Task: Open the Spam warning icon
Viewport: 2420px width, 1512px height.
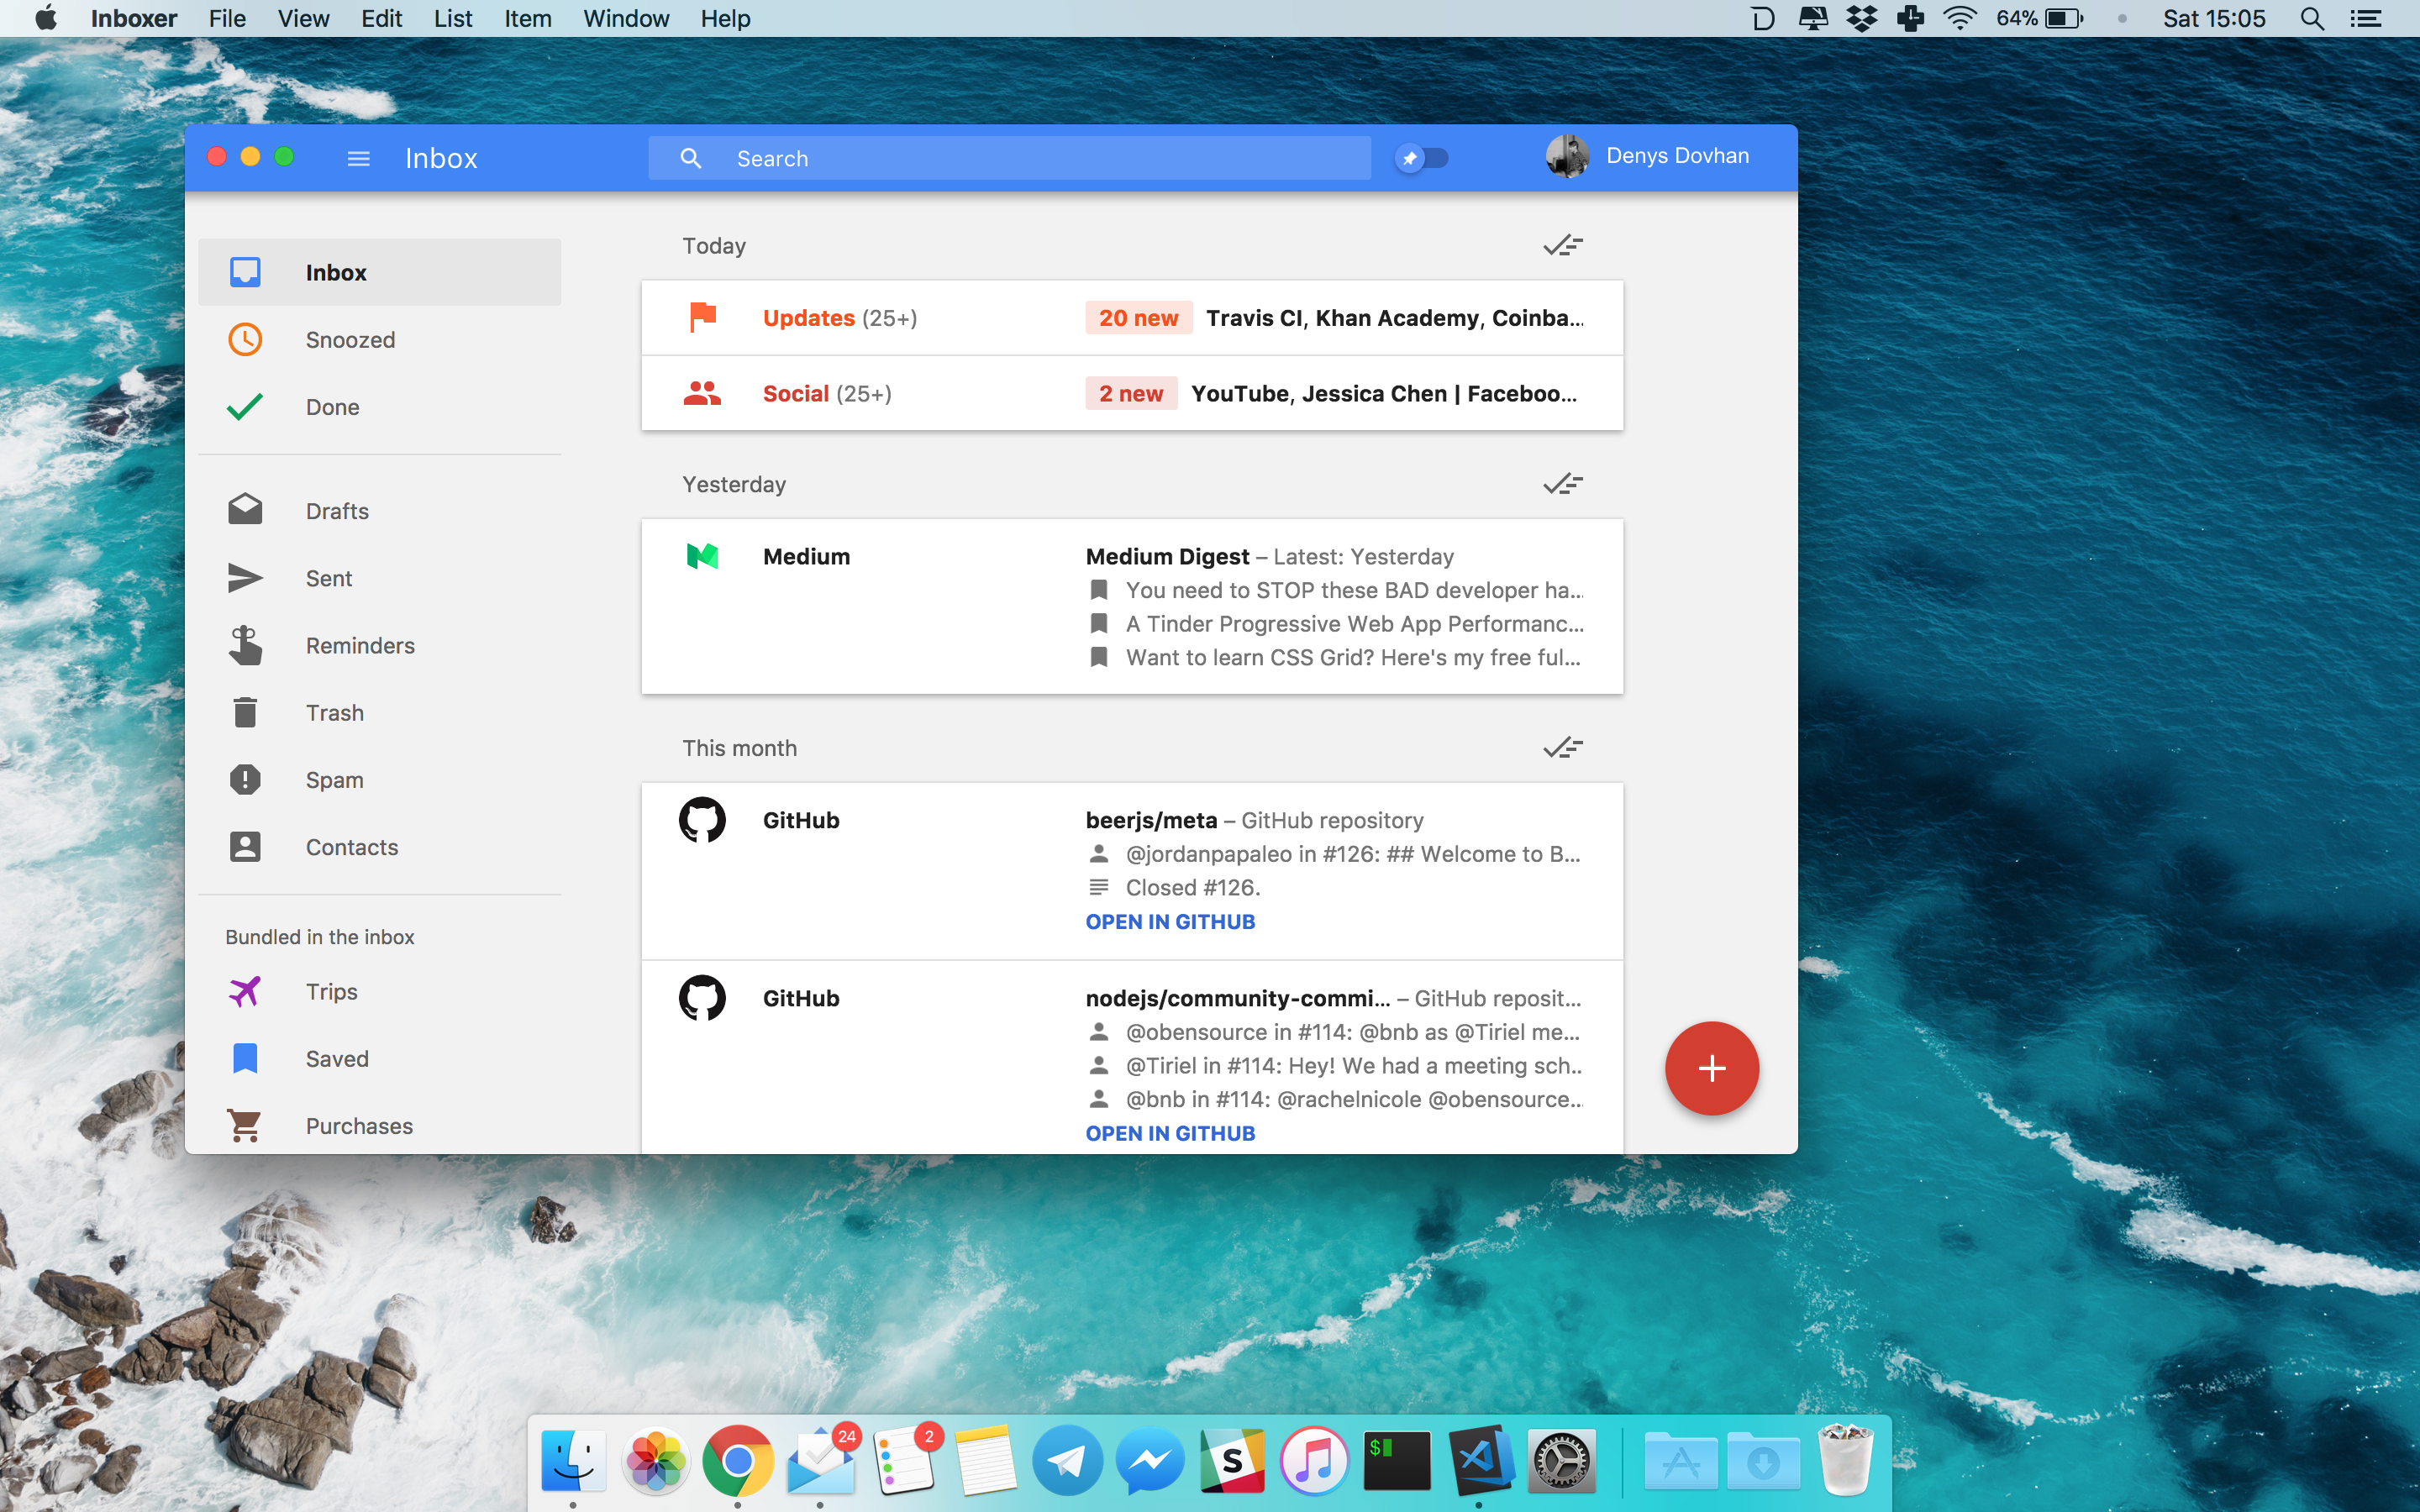Action: [245, 780]
